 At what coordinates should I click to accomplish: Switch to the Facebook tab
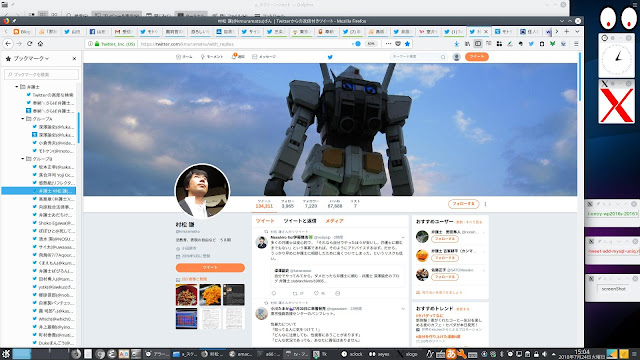point(98,31)
